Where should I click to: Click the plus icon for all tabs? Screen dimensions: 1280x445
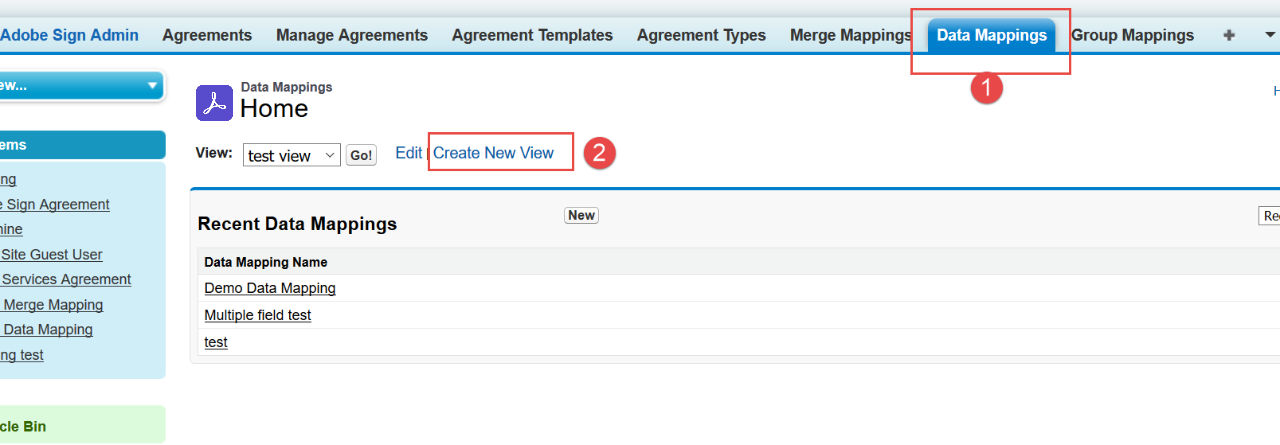1229,35
